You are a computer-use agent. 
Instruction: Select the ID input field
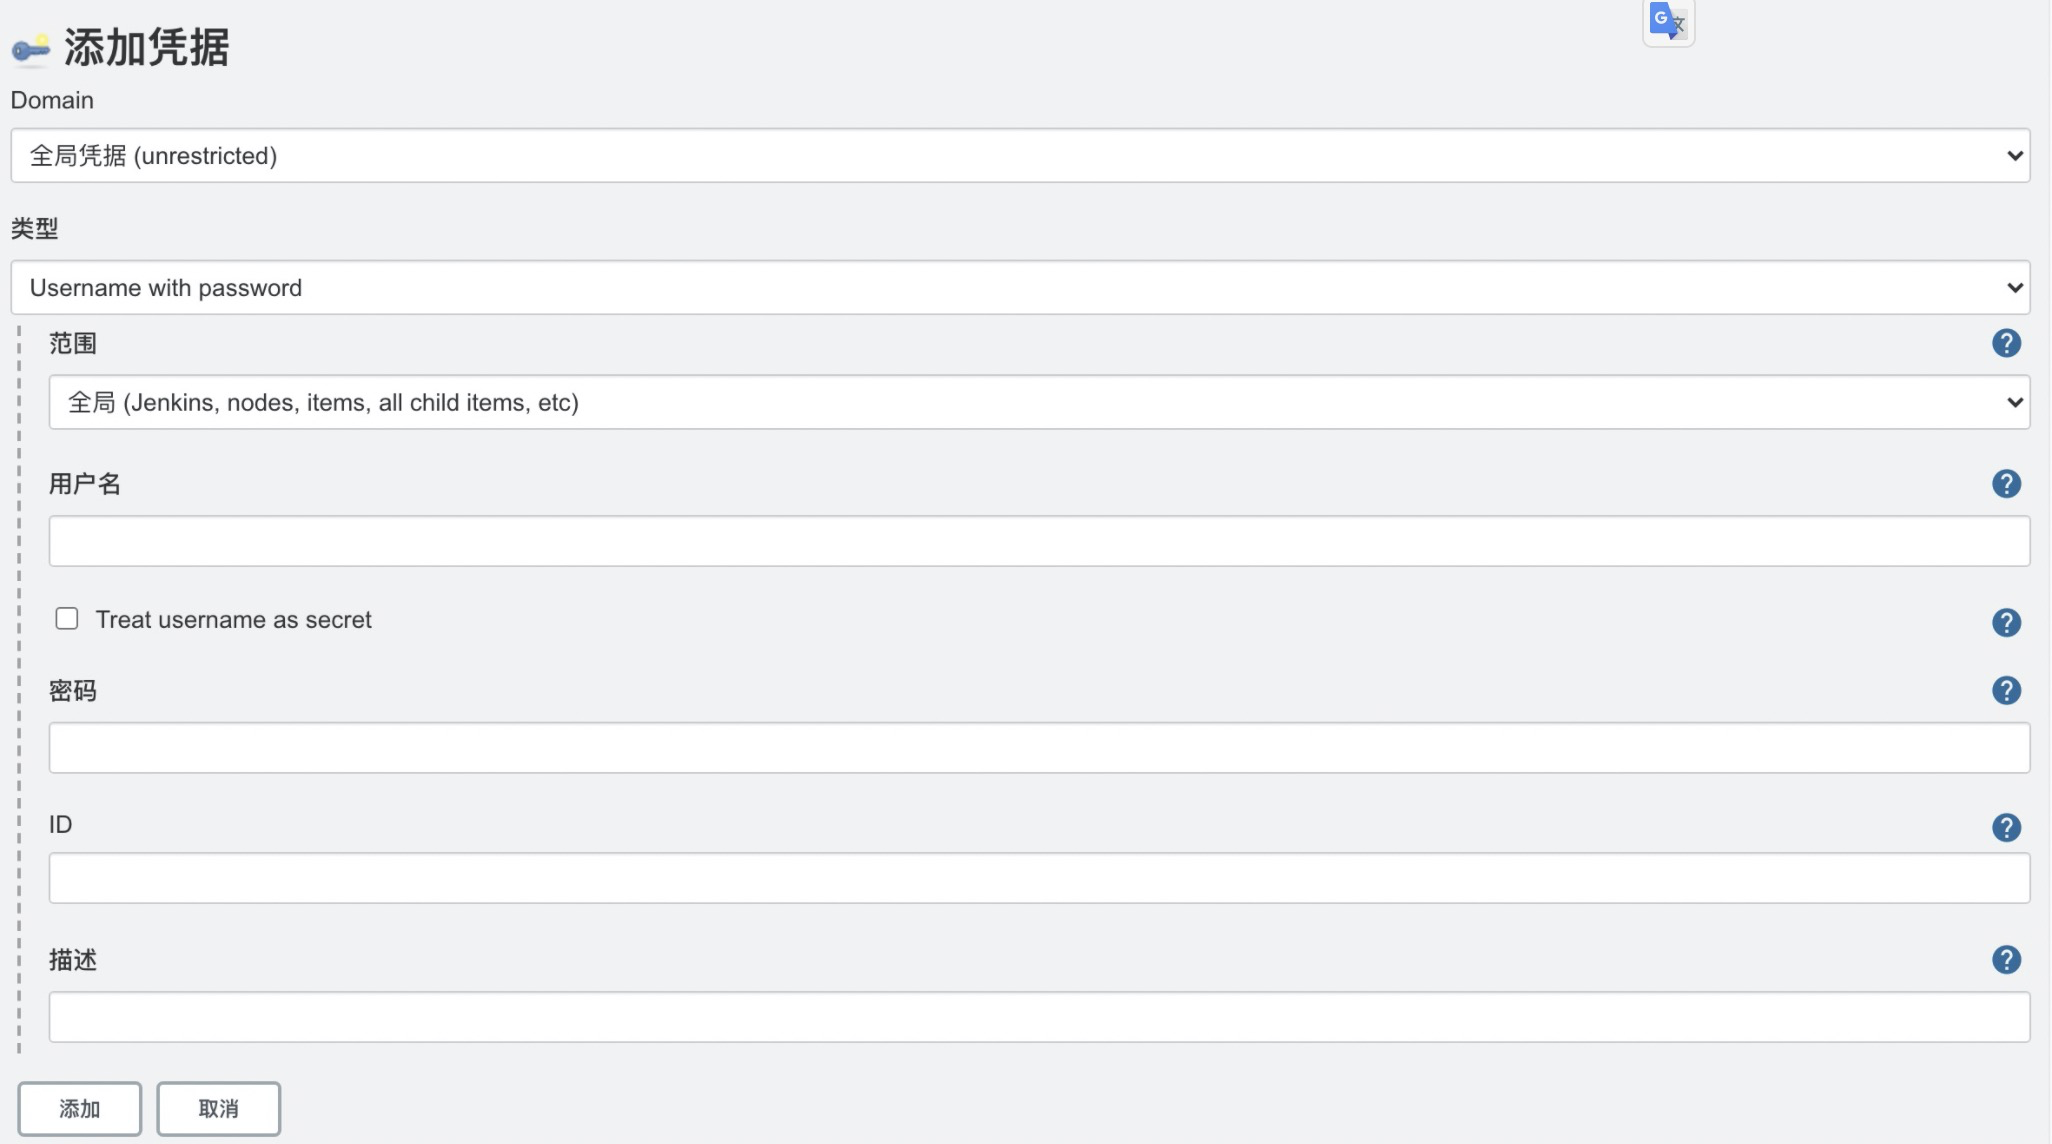(1039, 878)
